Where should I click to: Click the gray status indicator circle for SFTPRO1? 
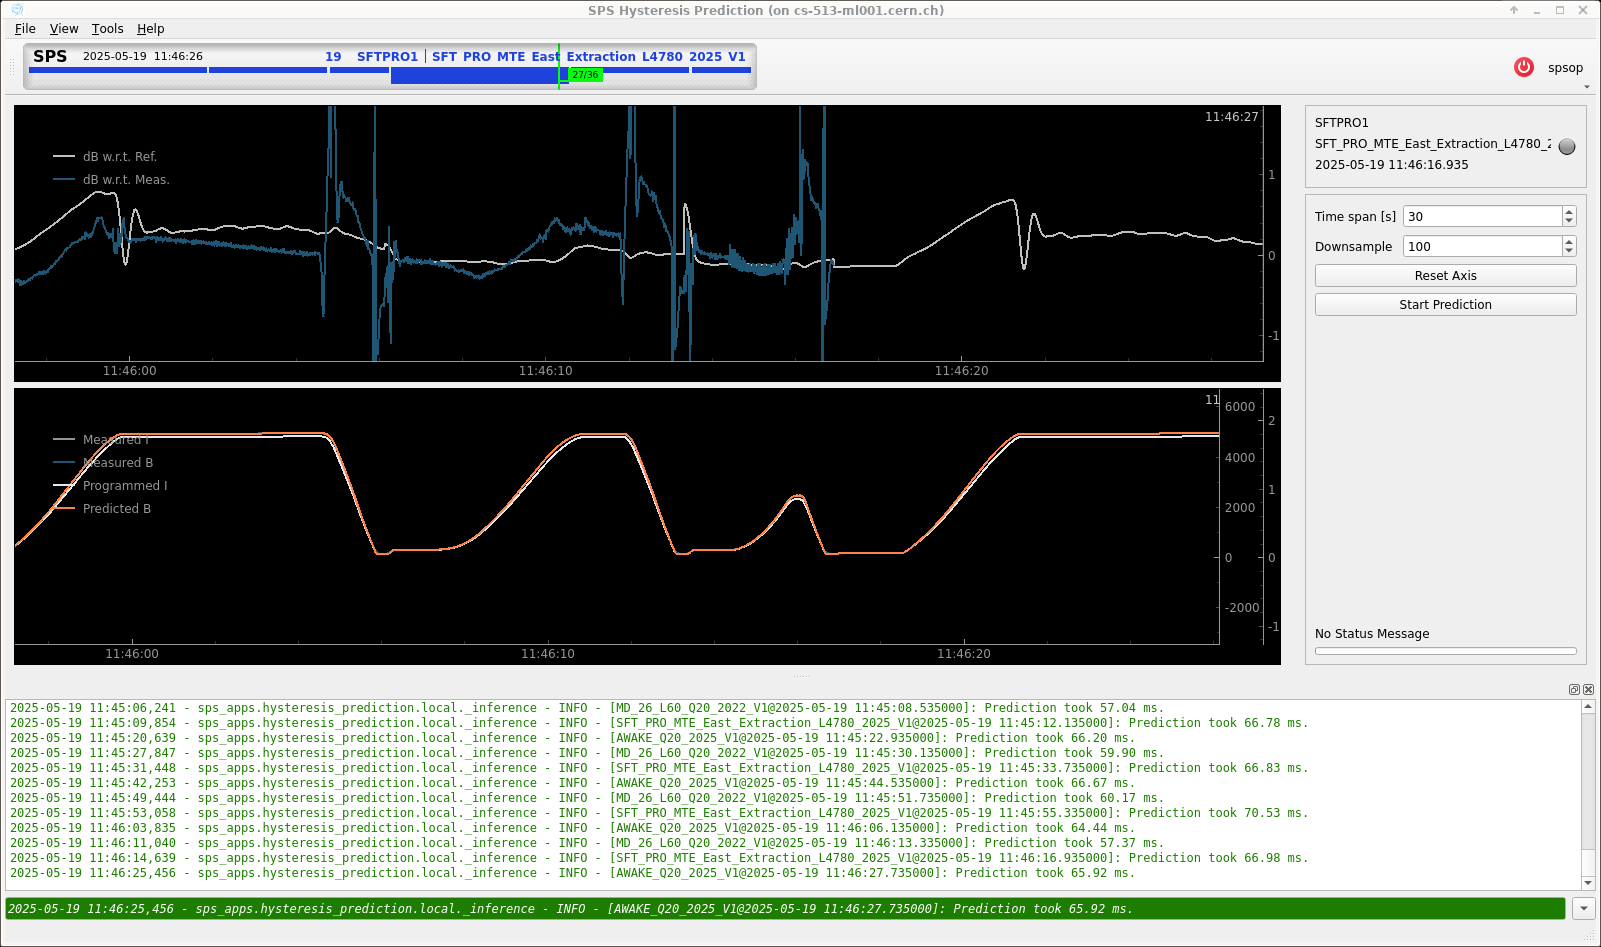(1567, 146)
